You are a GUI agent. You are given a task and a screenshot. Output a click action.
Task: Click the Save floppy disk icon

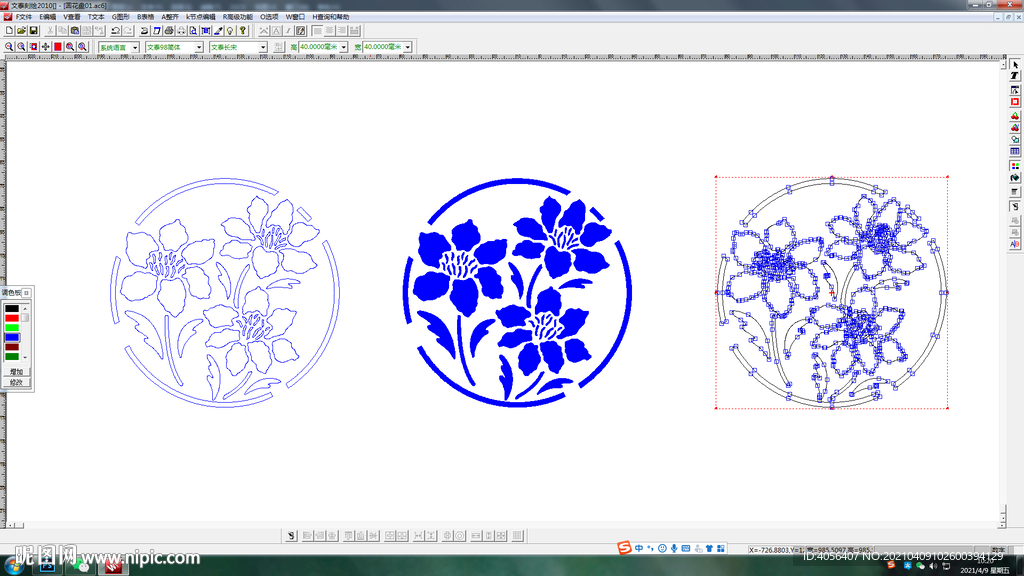coord(33,31)
